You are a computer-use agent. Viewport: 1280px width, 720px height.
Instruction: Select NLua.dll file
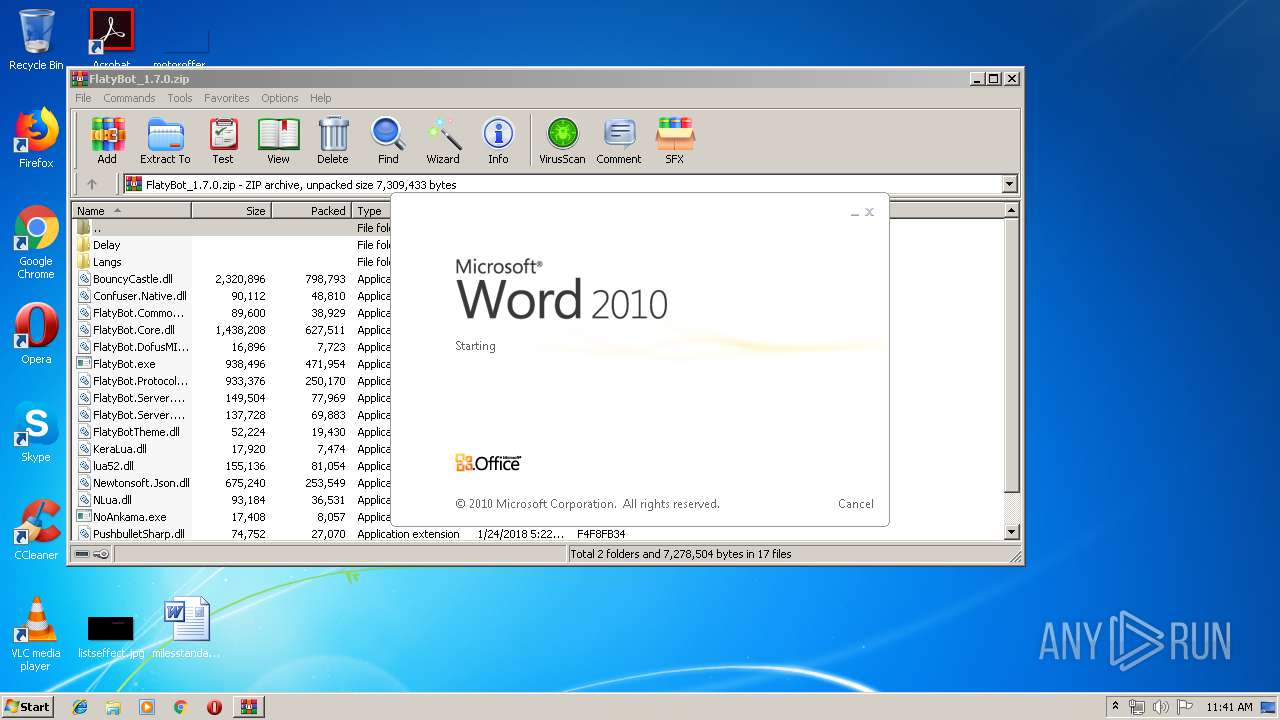(x=112, y=500)
